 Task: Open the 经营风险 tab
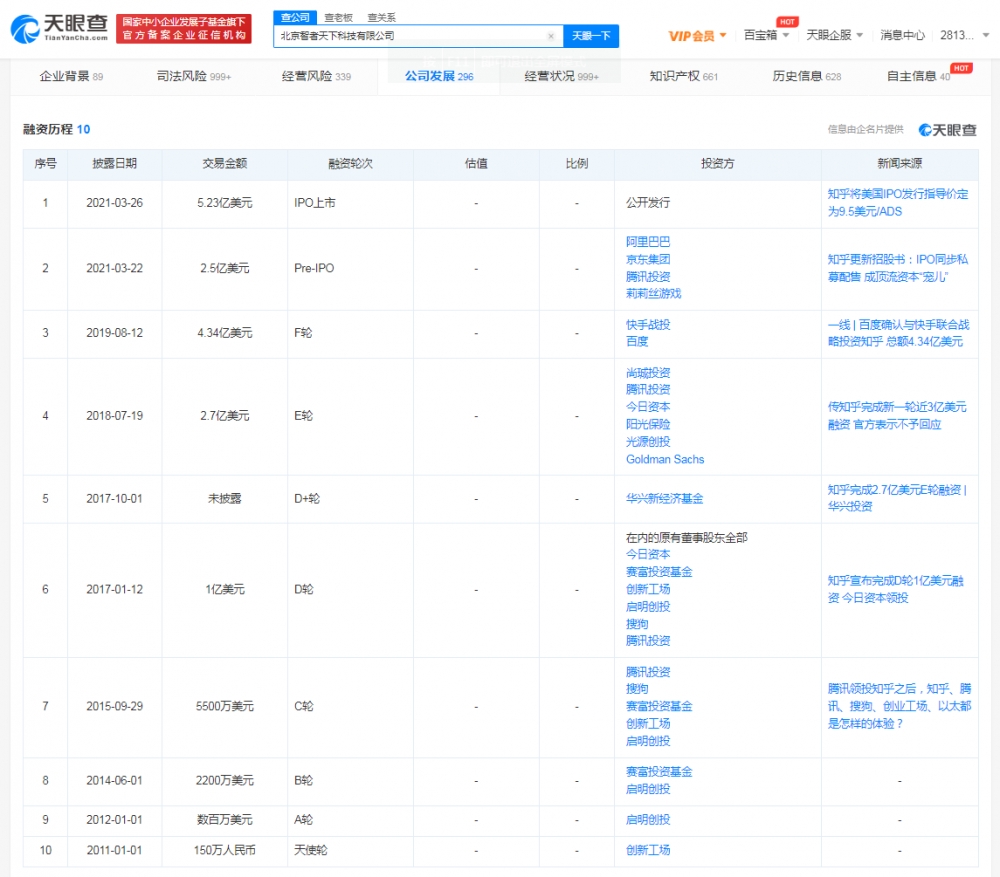316,77
